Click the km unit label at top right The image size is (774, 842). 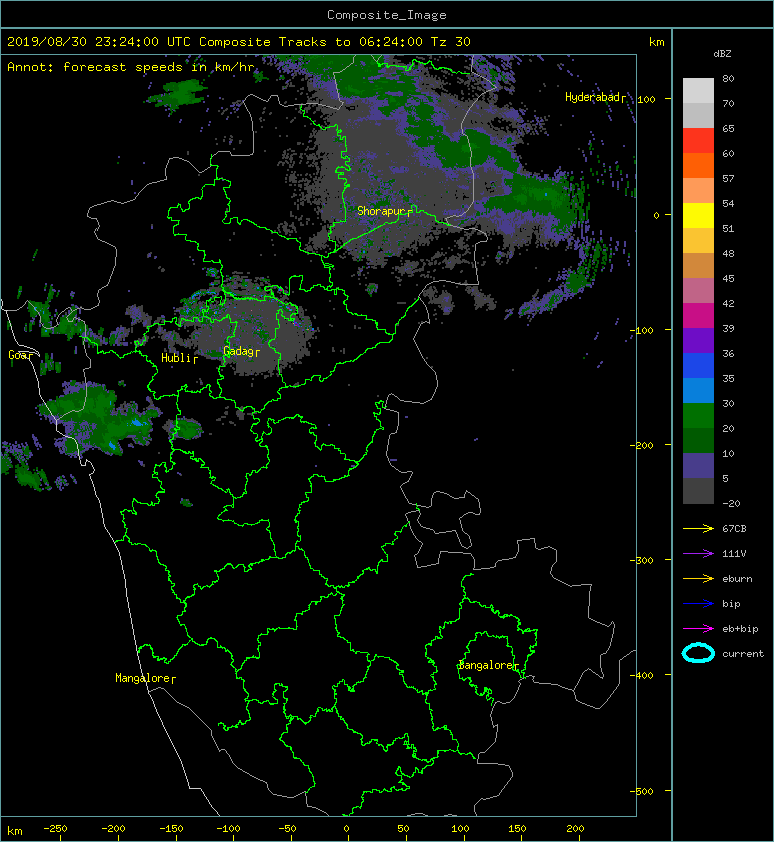(x=657, y=42)
